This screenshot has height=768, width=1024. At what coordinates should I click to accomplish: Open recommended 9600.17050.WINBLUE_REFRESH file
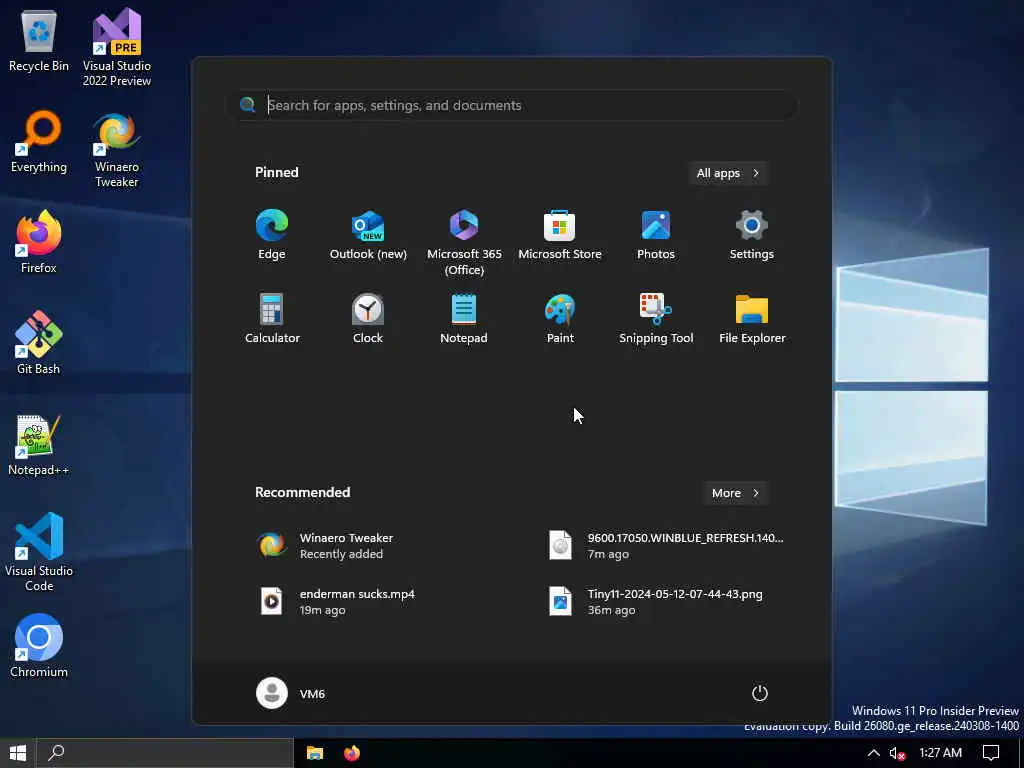coord(667,545)
